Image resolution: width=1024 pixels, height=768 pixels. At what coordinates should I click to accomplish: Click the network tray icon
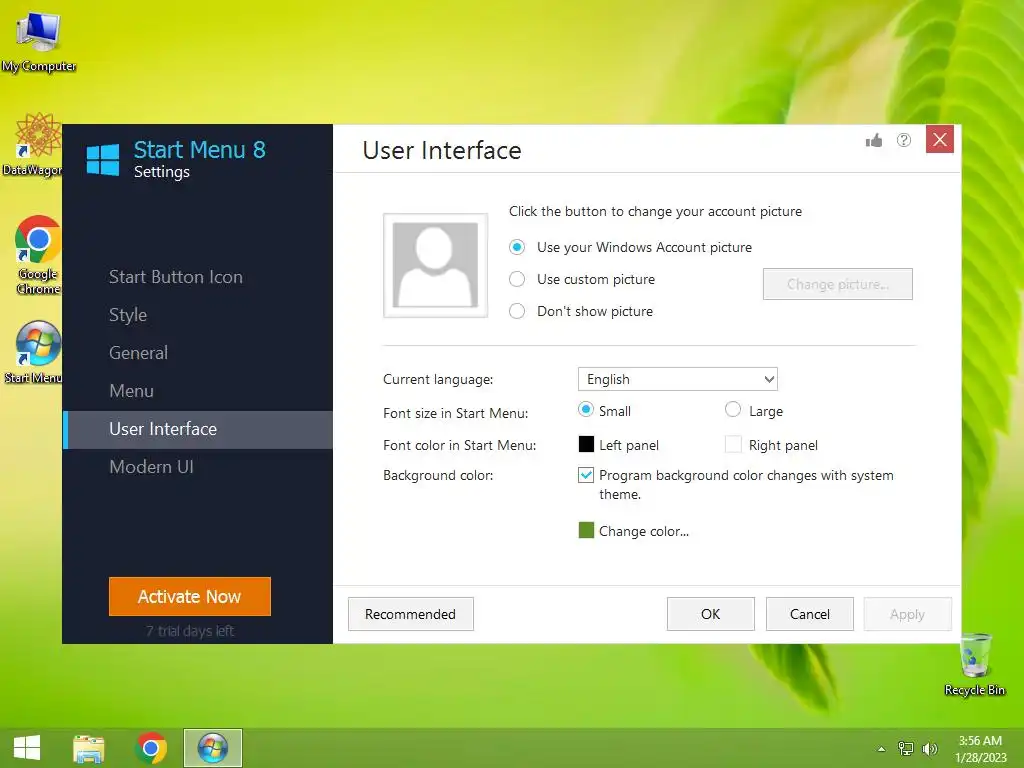[906, 748]
